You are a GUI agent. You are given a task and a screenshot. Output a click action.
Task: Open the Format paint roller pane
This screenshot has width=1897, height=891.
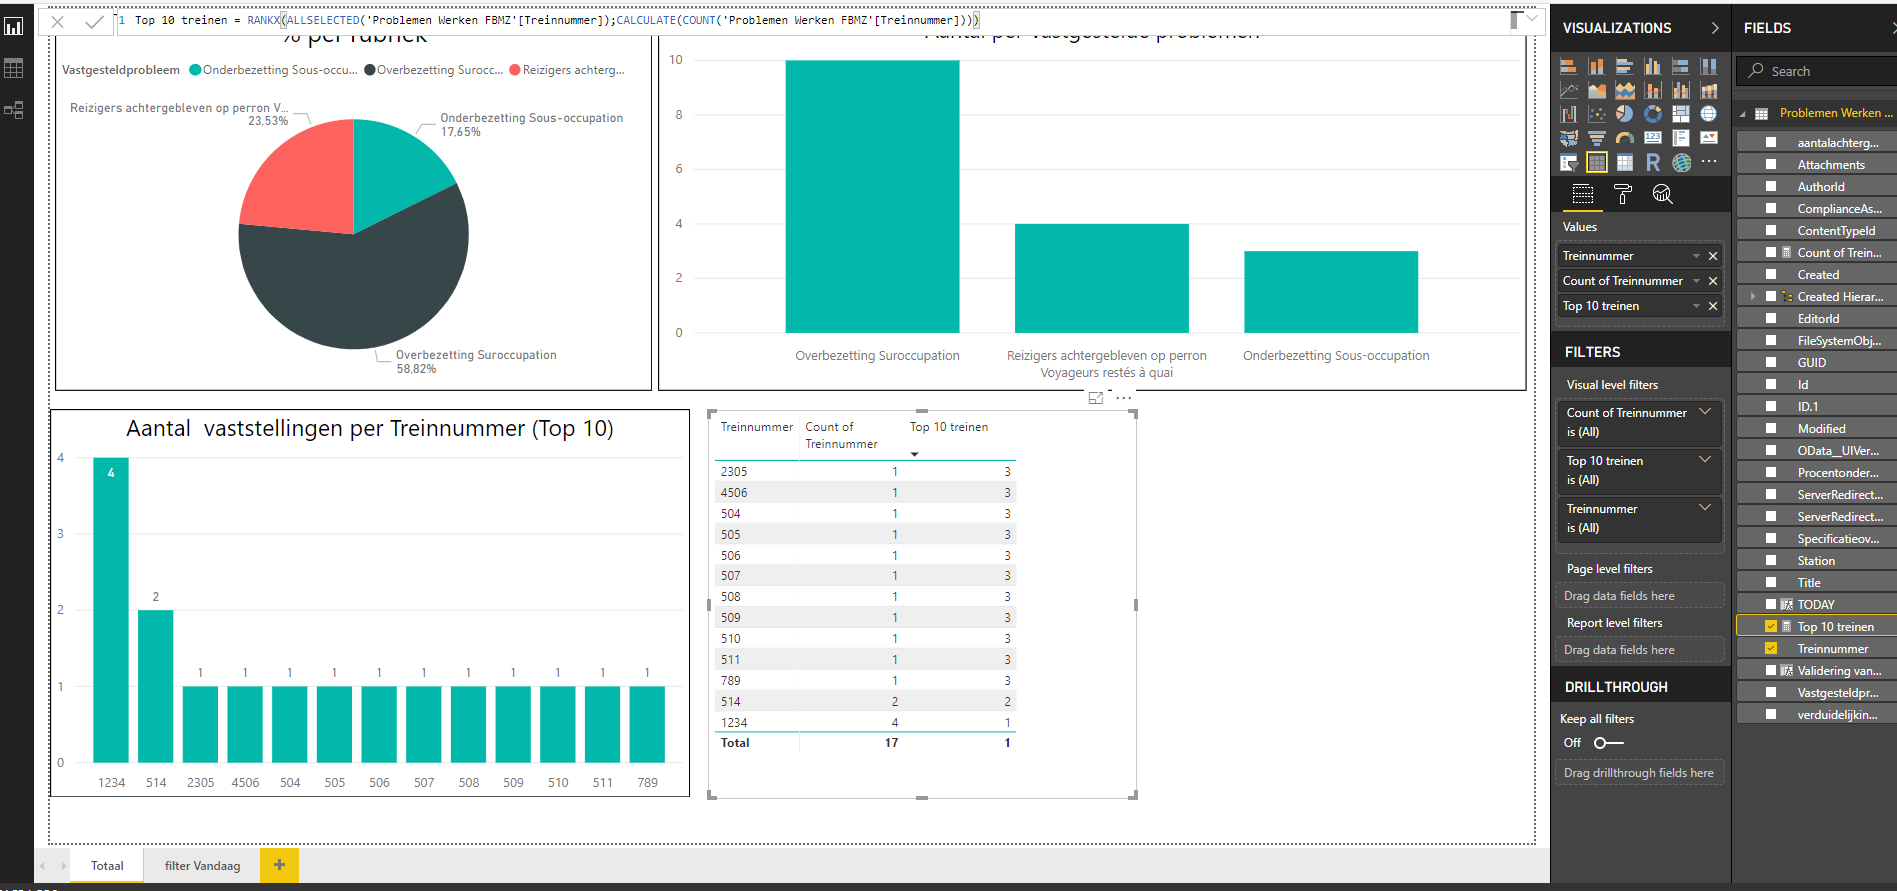1622,194
